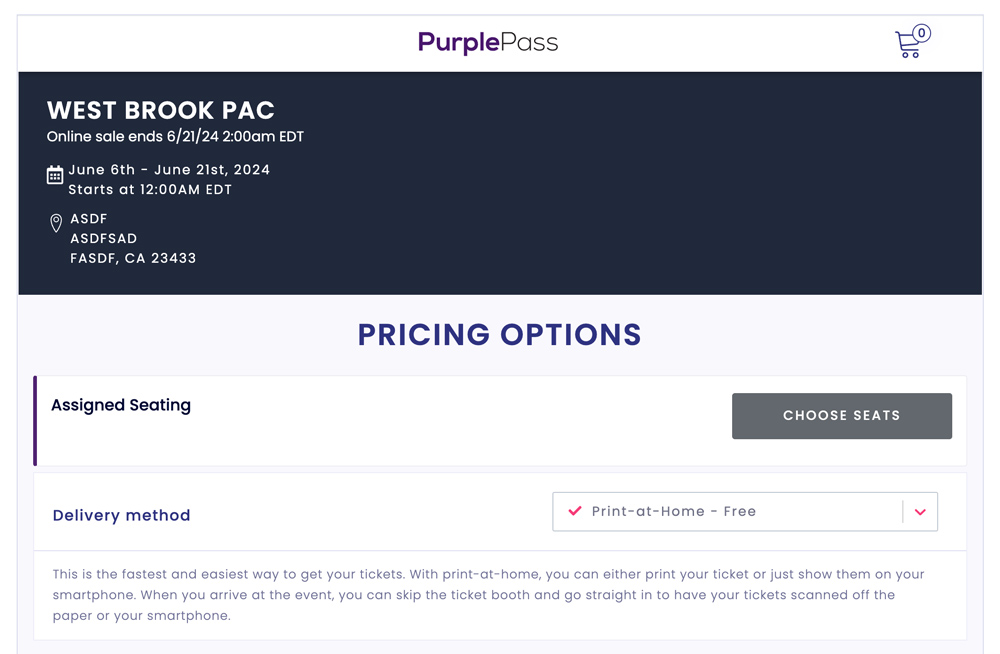Click the calendar icon beside event dates
Image resolution: width=1000 pixels, height=654 pixels.
point(55,175)
